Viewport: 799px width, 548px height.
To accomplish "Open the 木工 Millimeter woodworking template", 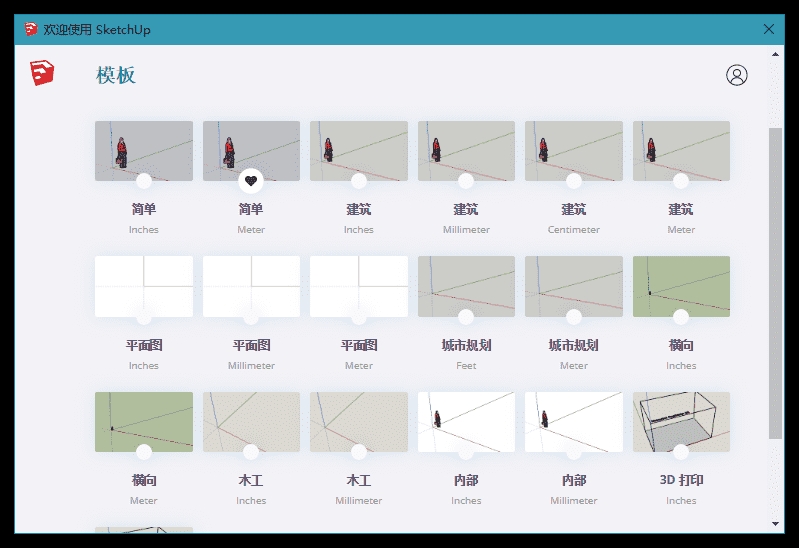I will [358, 421].
